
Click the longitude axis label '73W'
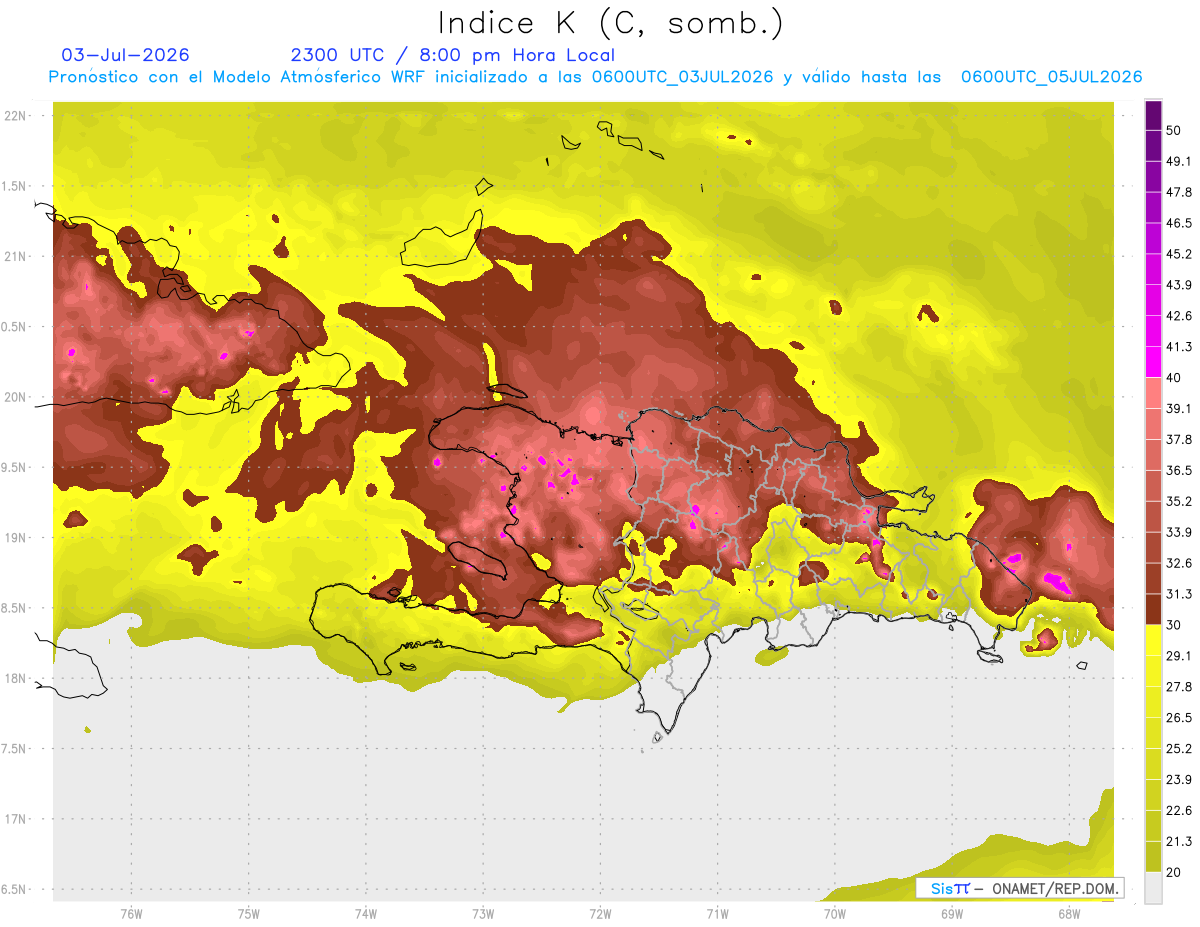pos(483,913)
